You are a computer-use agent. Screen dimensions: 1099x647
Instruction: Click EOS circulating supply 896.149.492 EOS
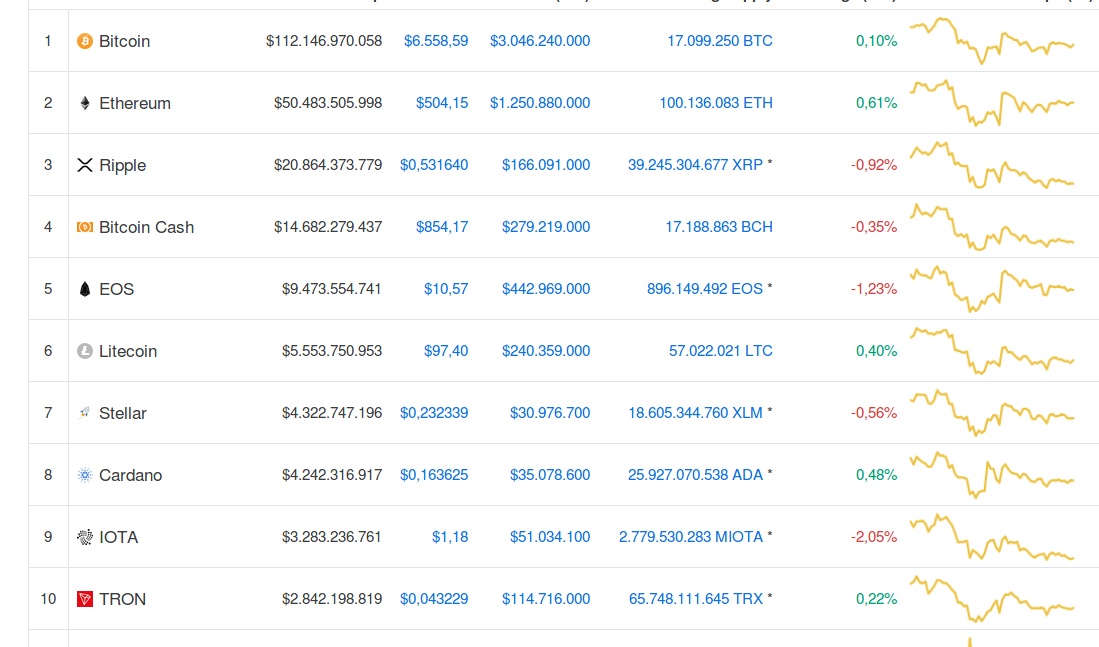coord(705,289)
